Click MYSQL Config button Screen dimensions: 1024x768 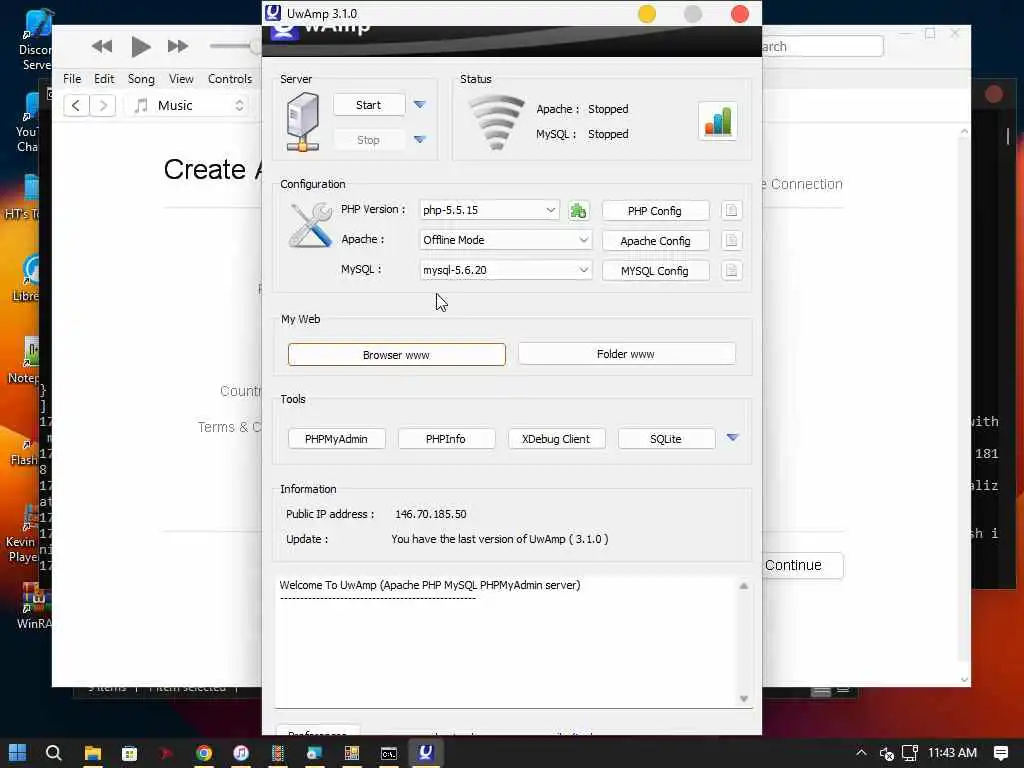[655, 271]
